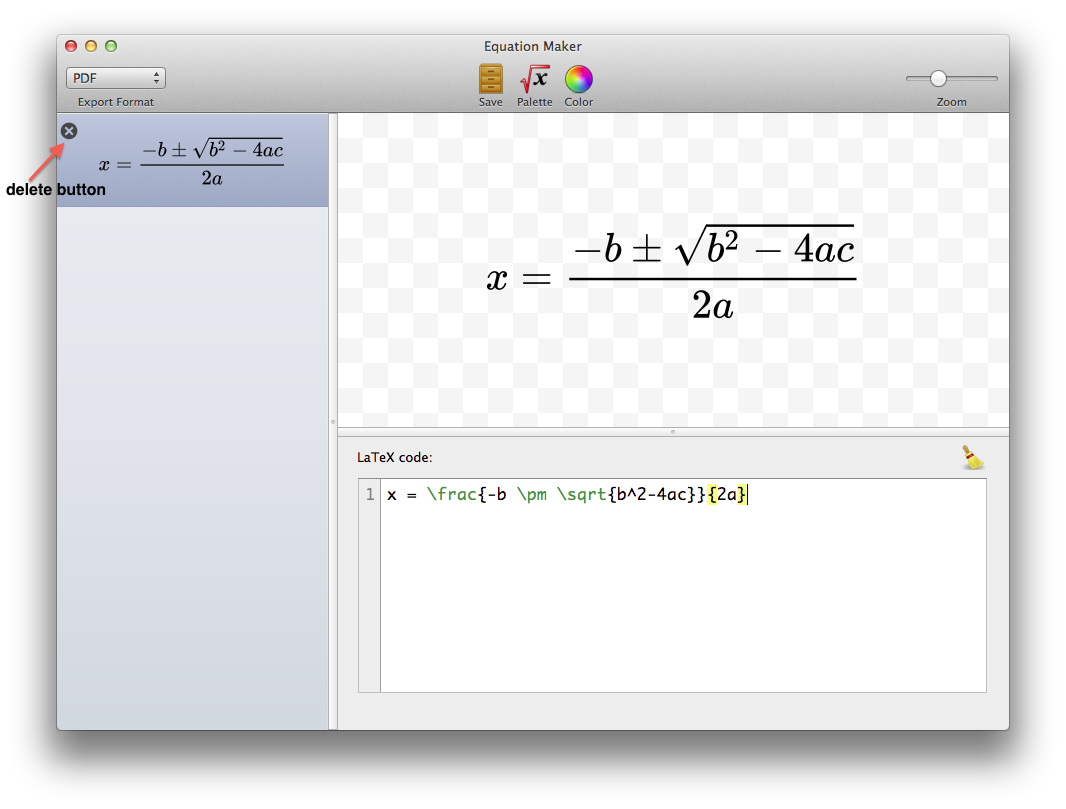Click the Export Format stepper arrows
Image resolution: width=1066 pixels, height=809 pixels.
[157, 77]
